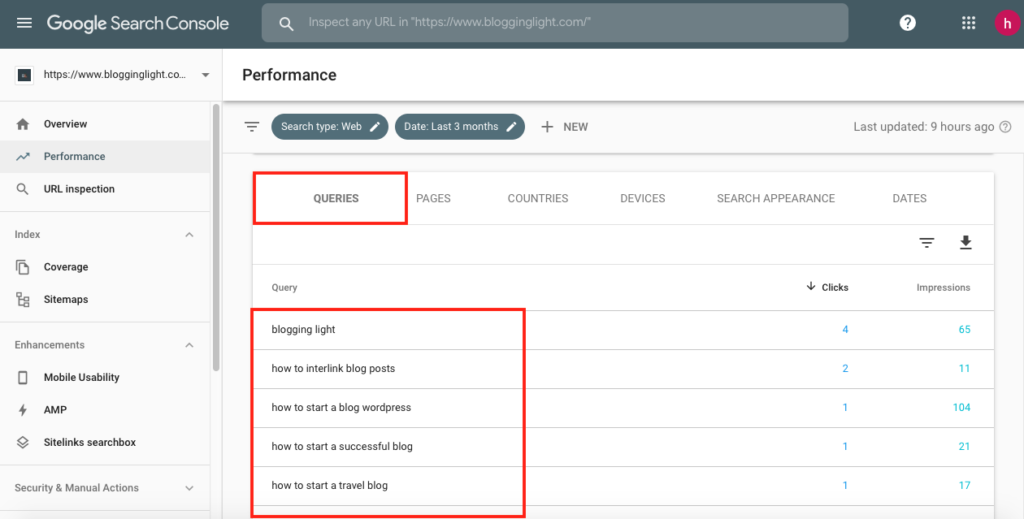Open the Sitemaps report

coord(105,300)
